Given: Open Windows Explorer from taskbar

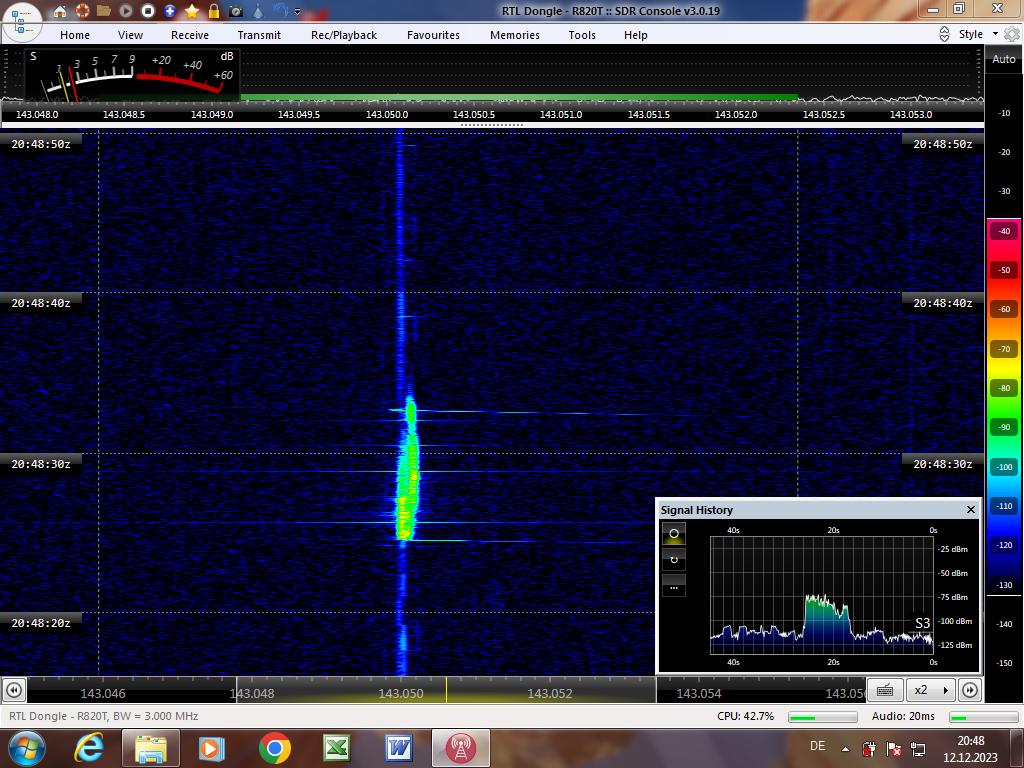Looking at the screenshot, I should coord(151,748).
